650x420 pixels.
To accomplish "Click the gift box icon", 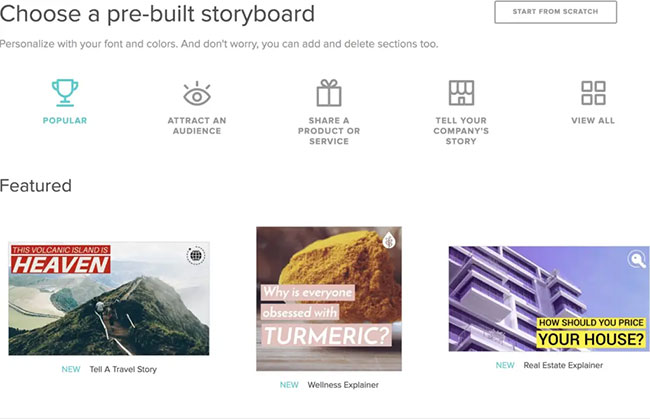I will tap(329, 93).
